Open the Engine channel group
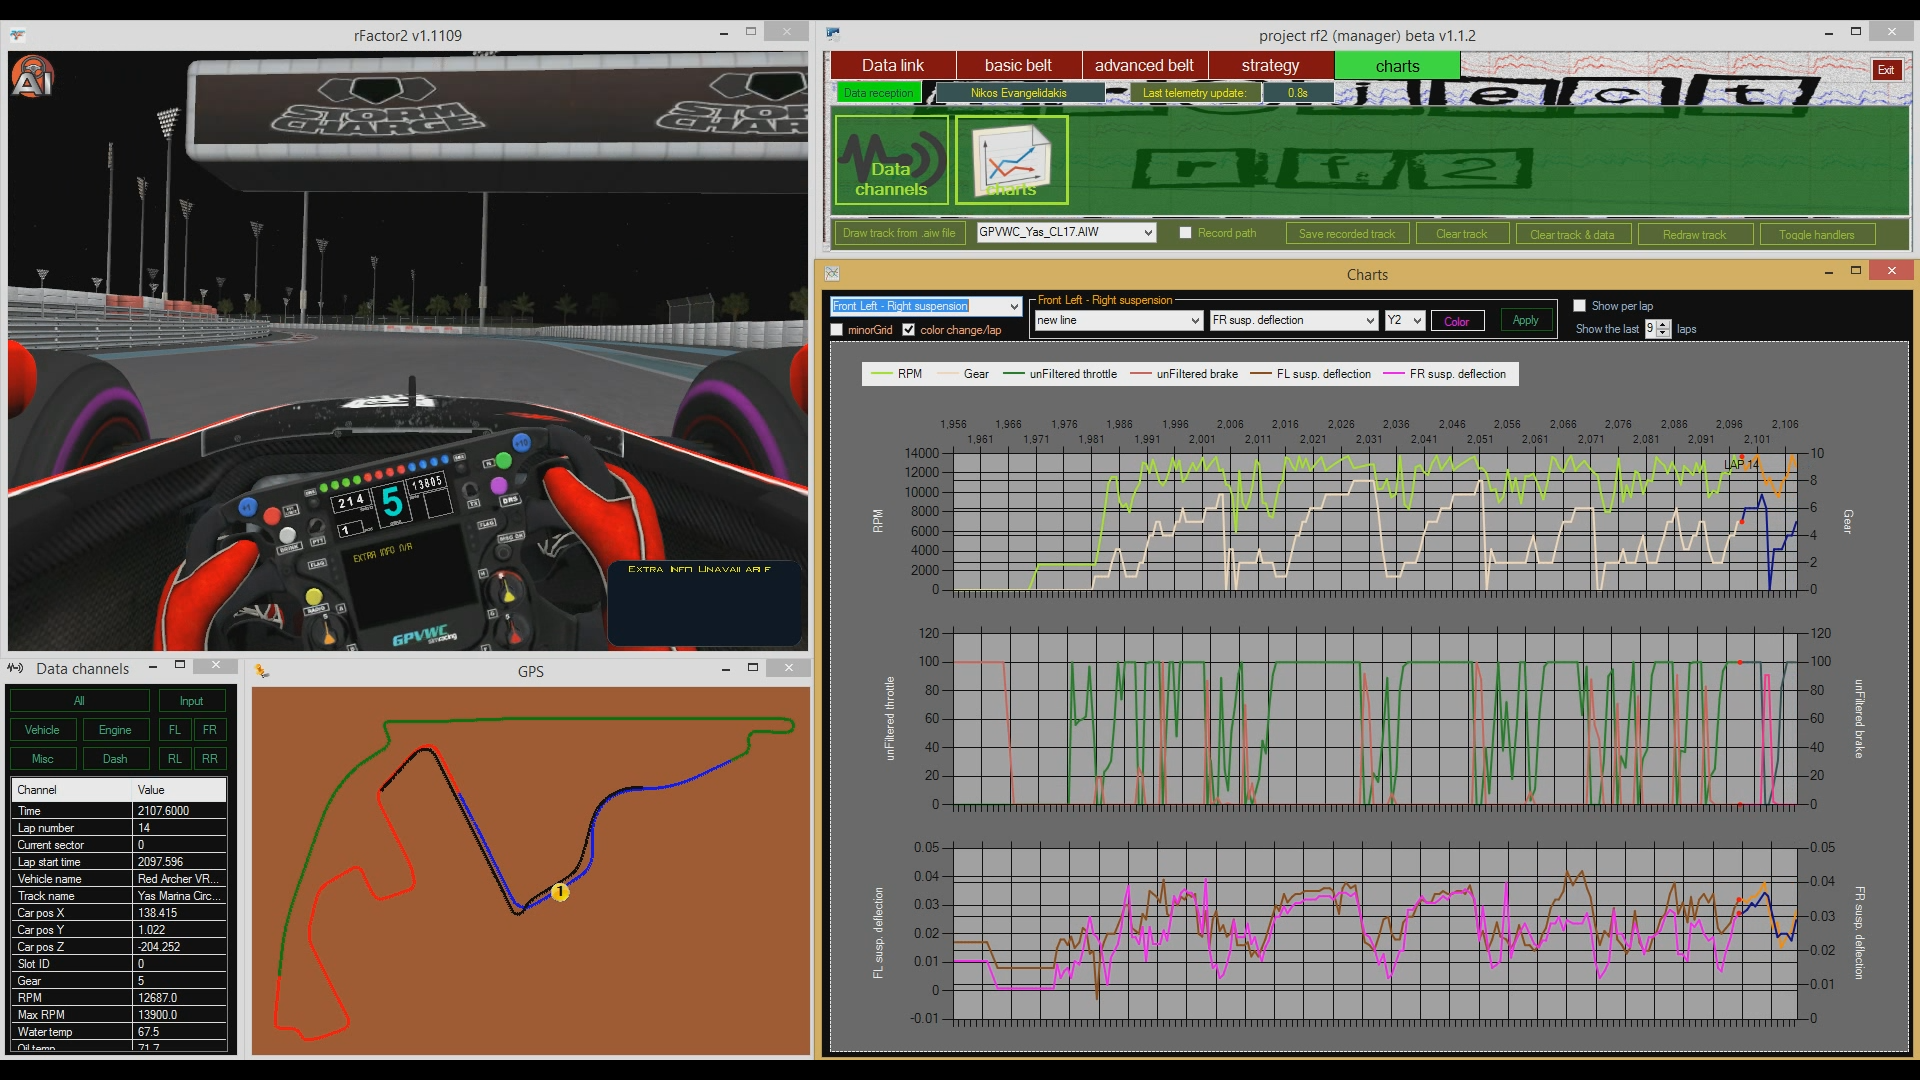This screenshot has height=1080, width=1920. (116, 730)
